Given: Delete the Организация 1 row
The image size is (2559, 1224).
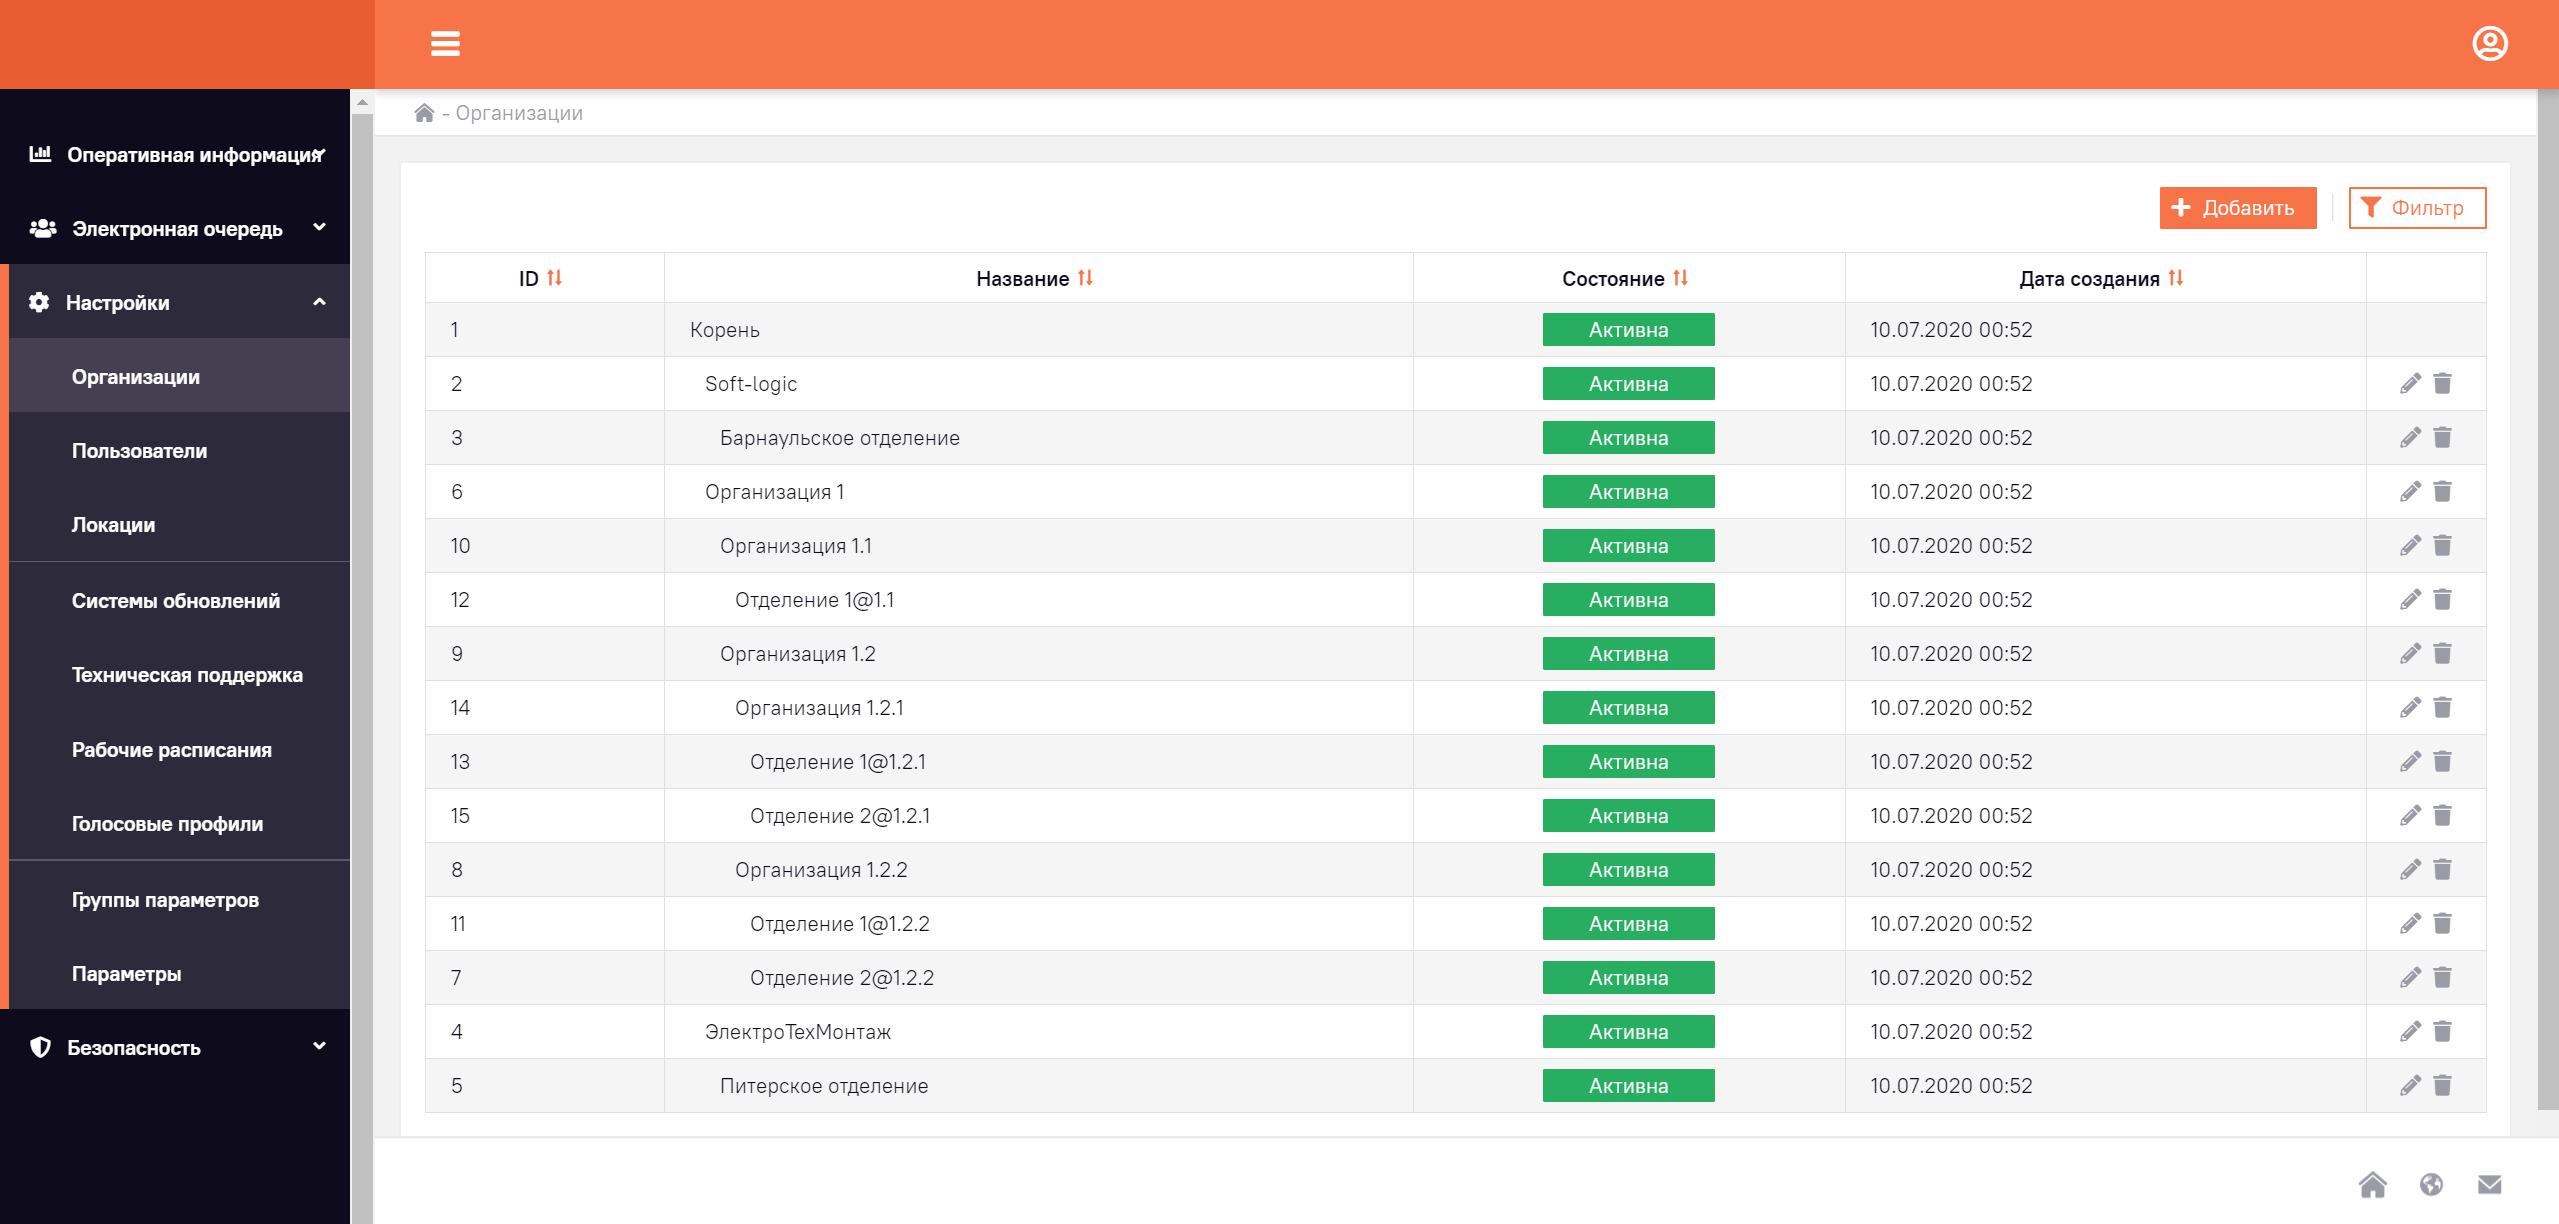Looking at the screenshot, I should tap(2442, 492).
